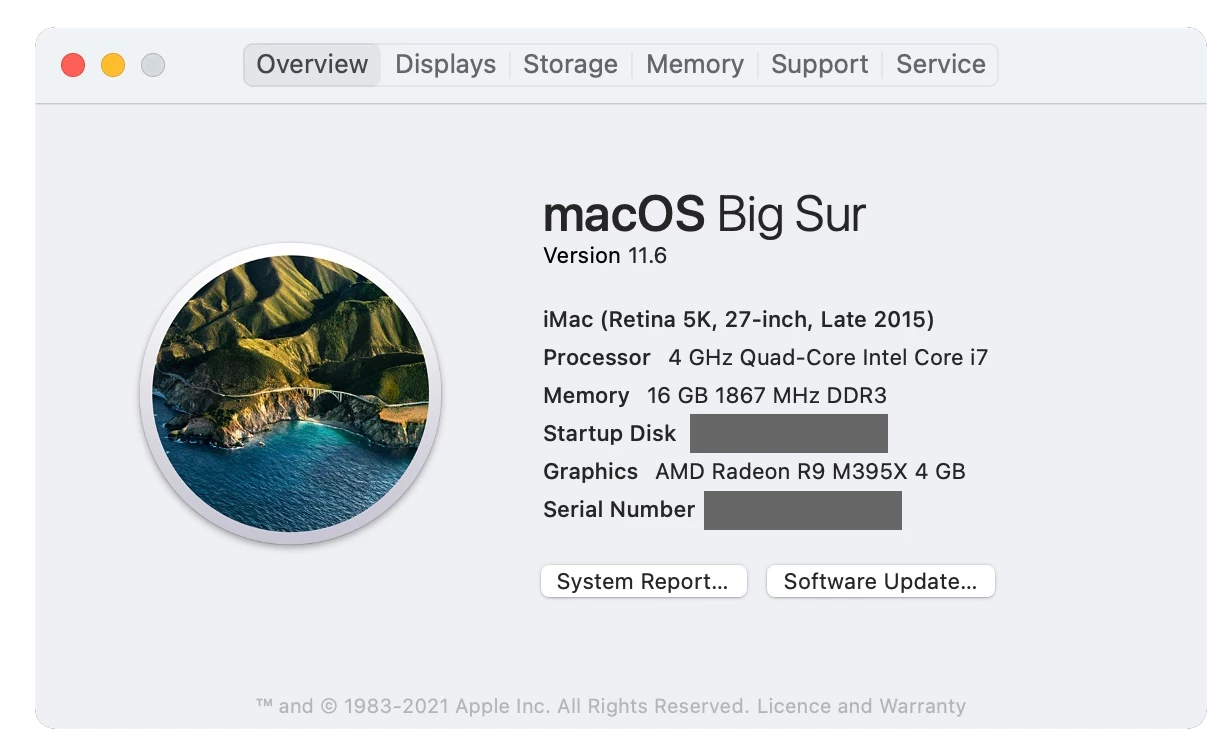Image resolution: width=1227 pixels, height=753 pixels.
Task: Show the Service tab
Action: (x=941, y=65)
